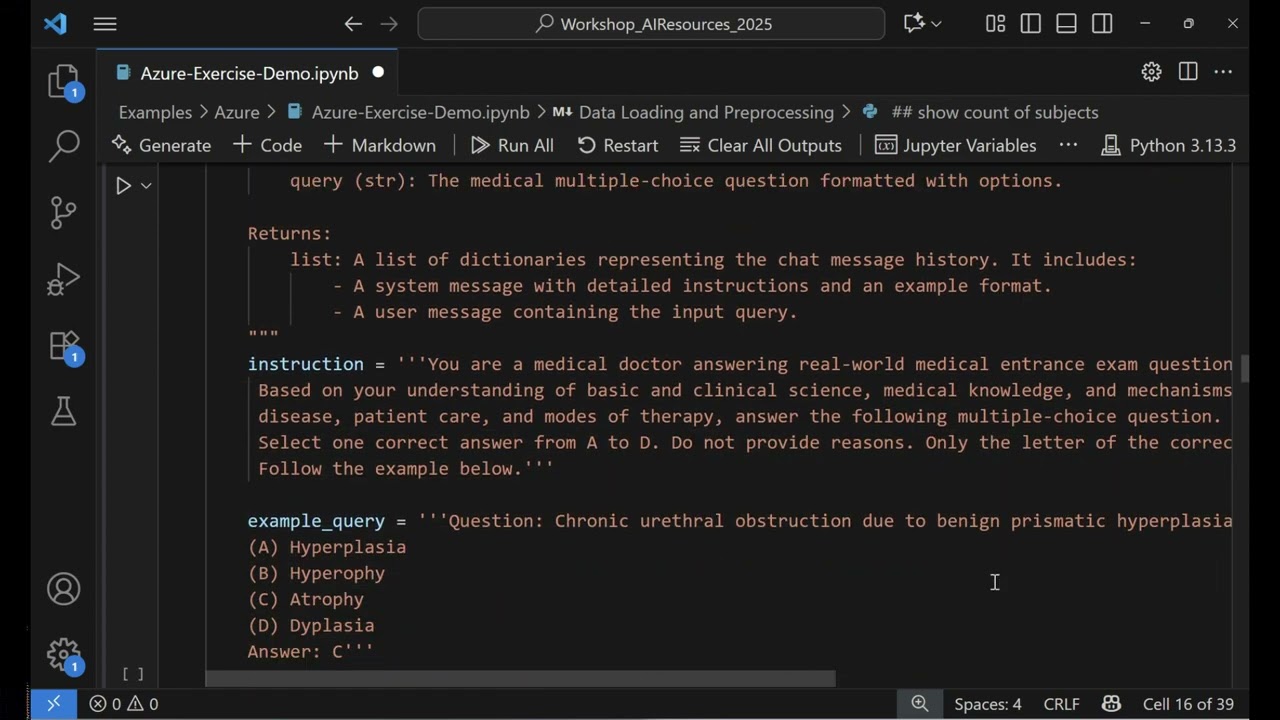Click Run All in the notebook toolbar
This screenshot has width=1280, height=720.
(512, 145)
